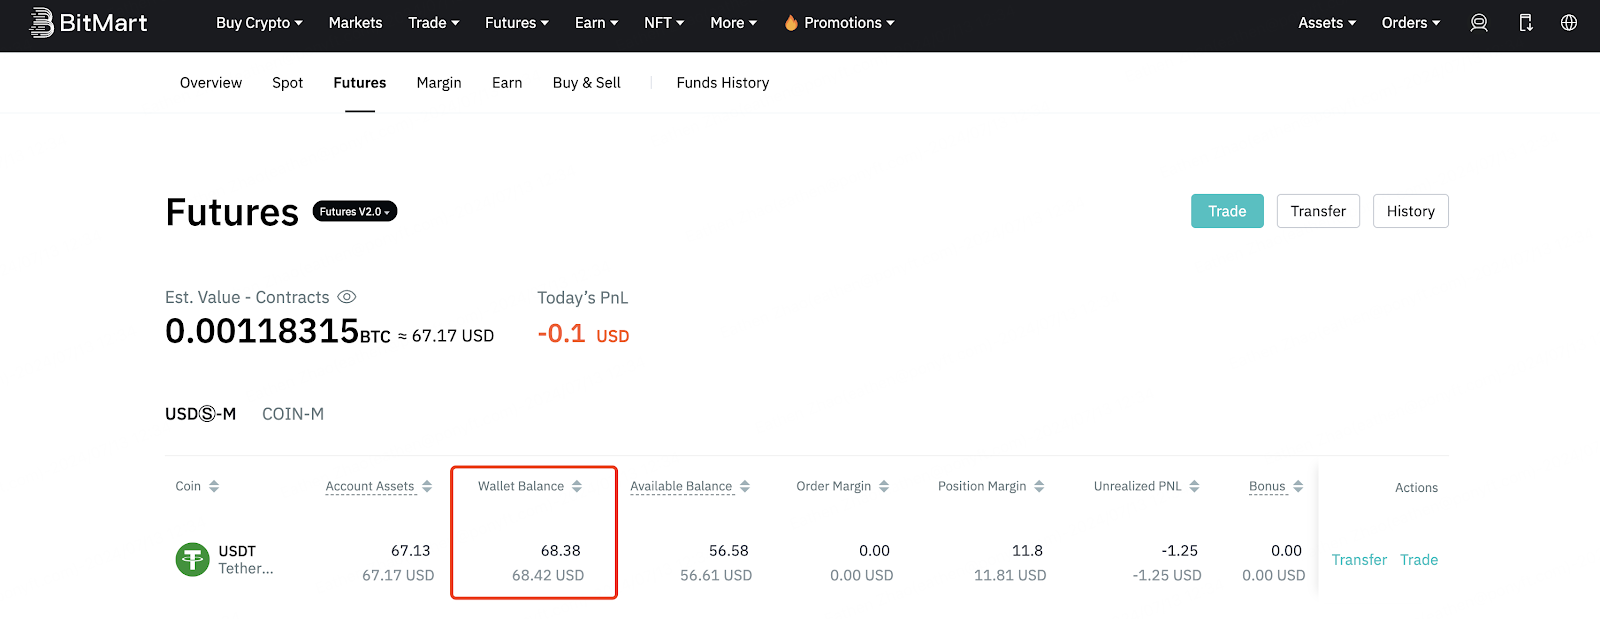Screen dimensions: 1600x619
Task: Expand the Futures dropdown in navbar
Action: coord(517,23)
